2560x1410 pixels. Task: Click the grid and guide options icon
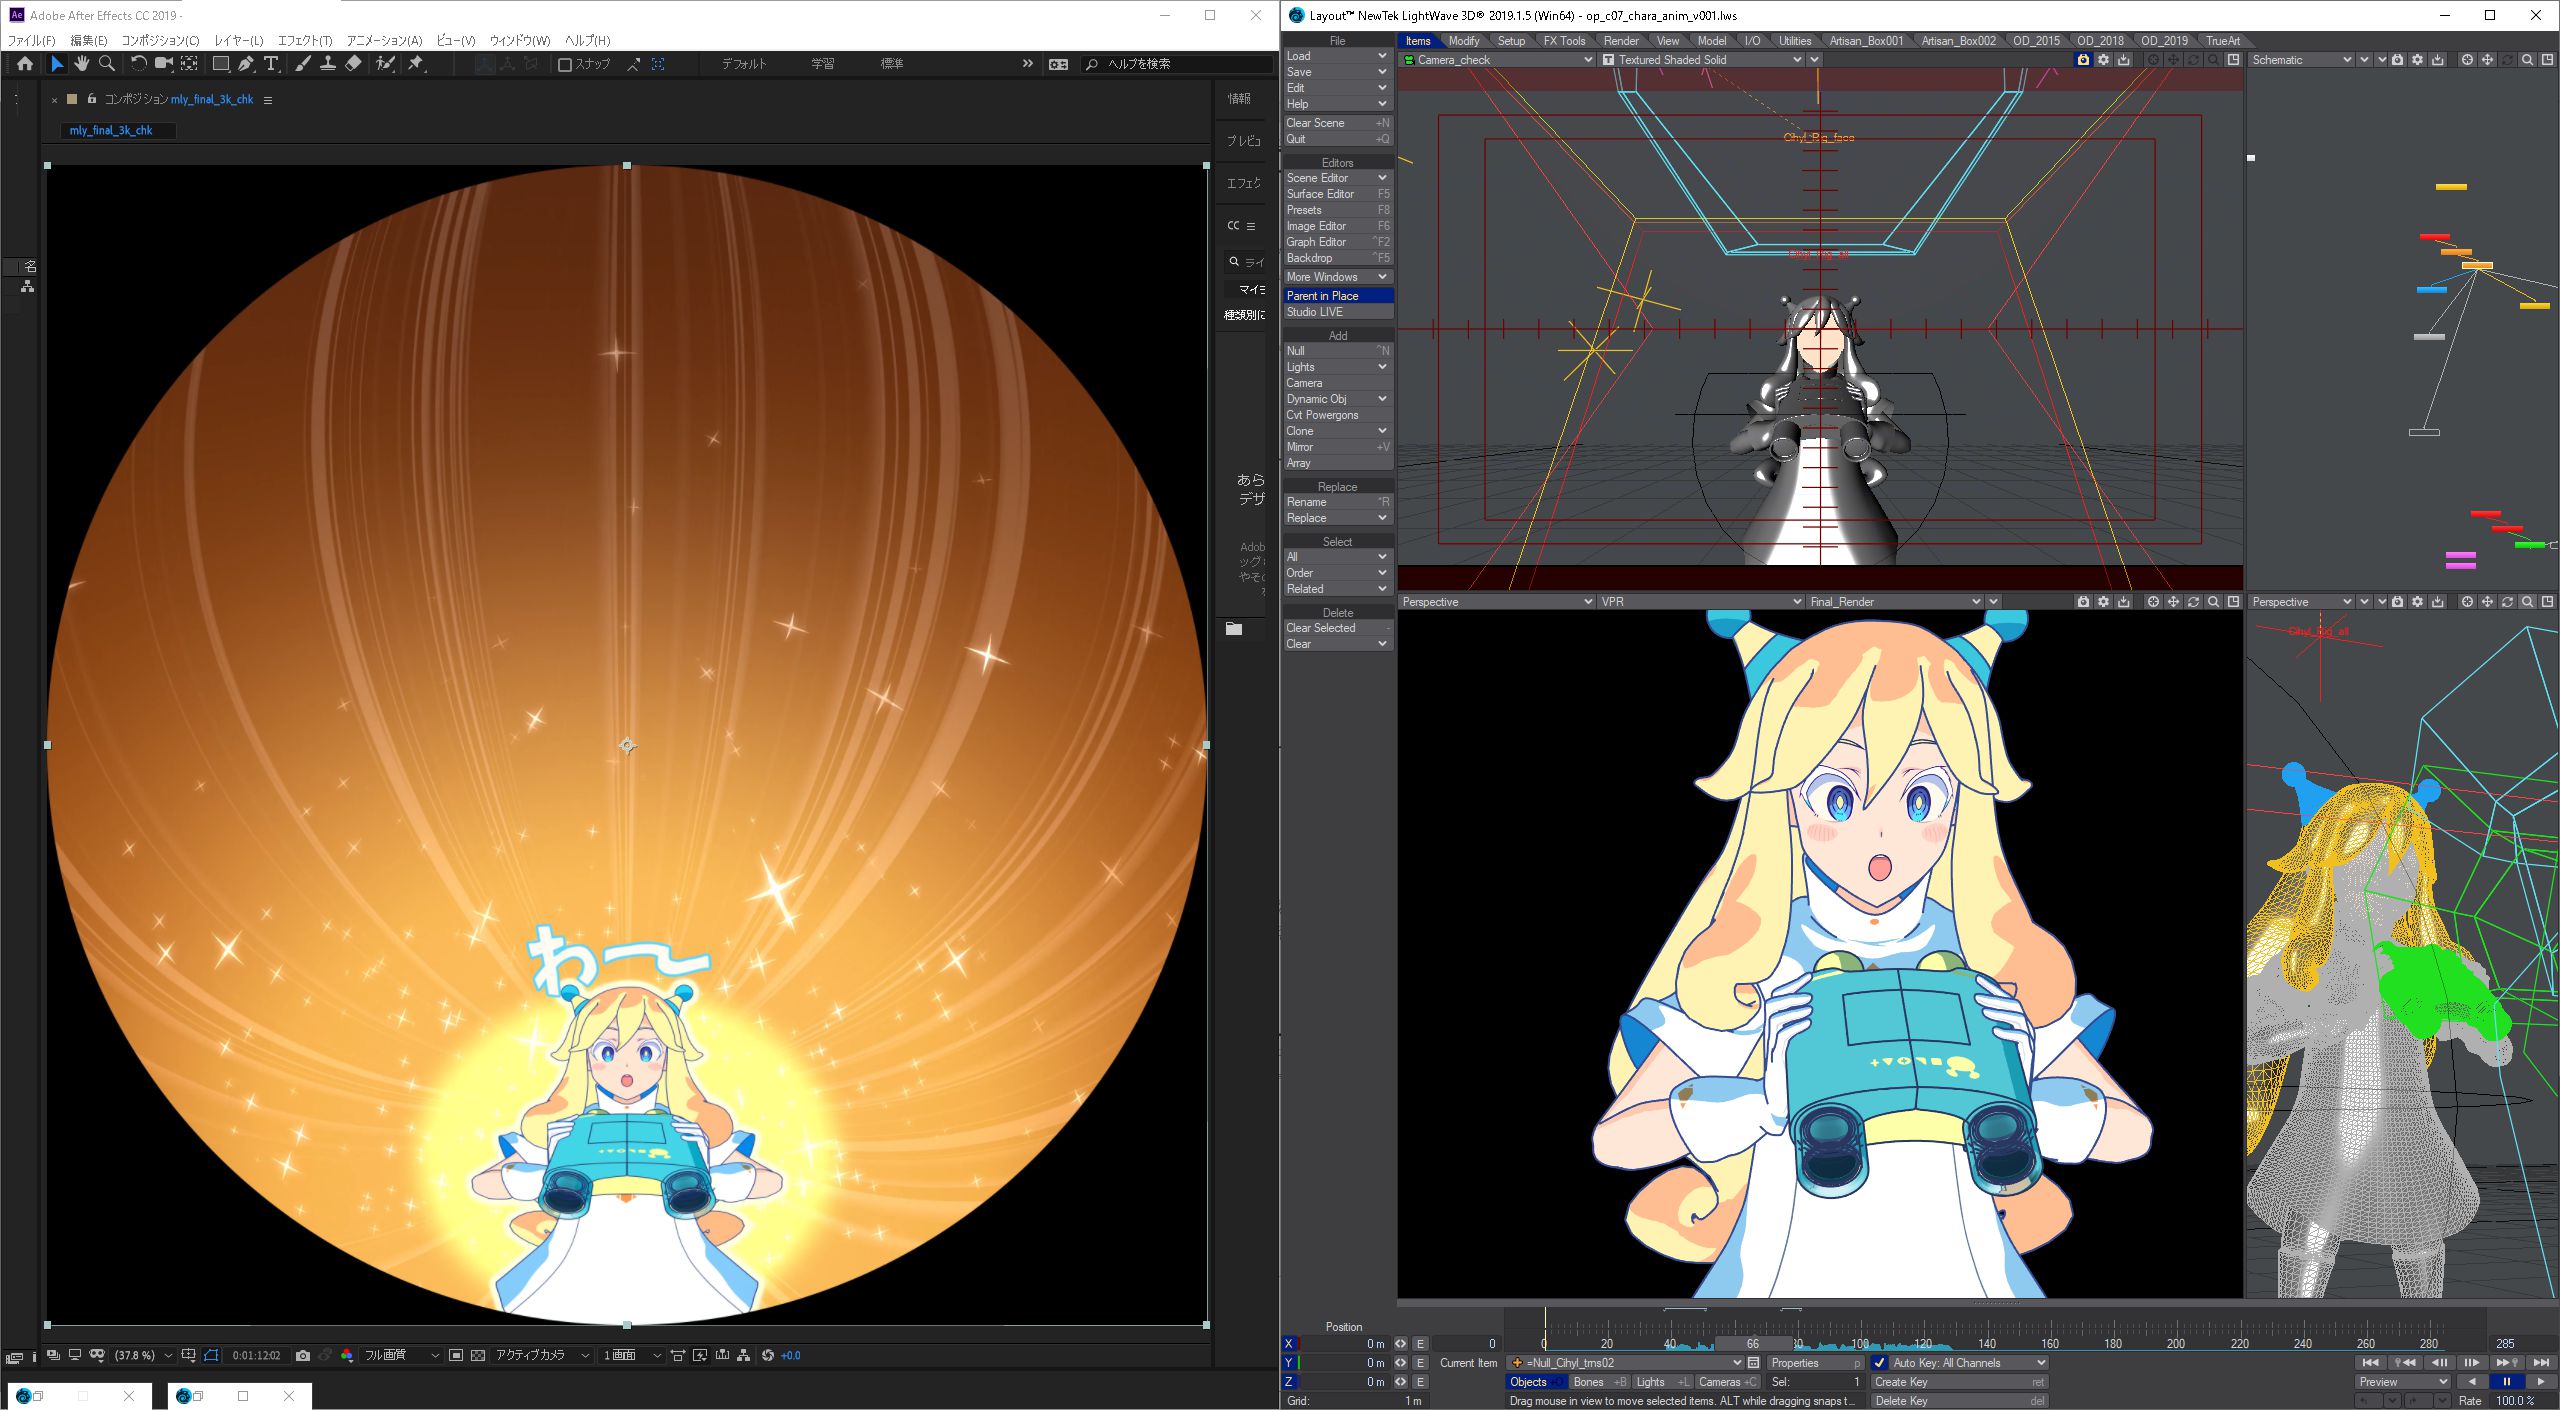click(188, 1356)
